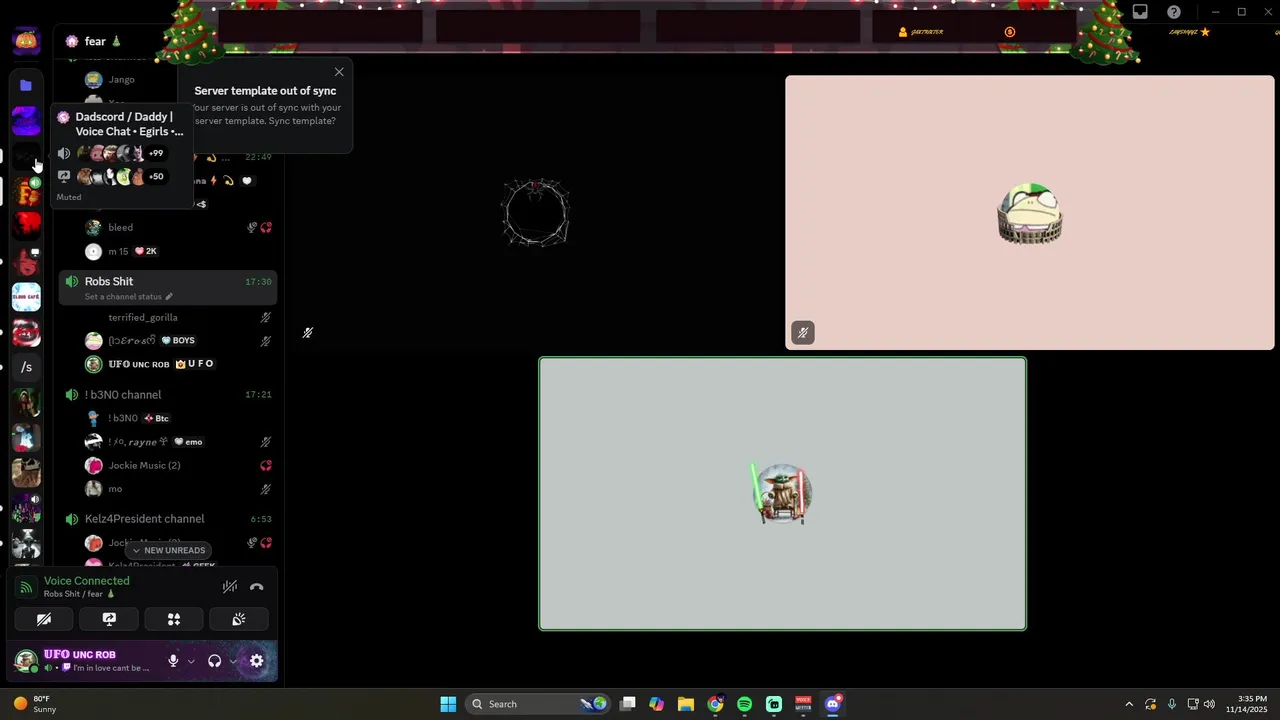
Task: Open the weather widget 80°F Sunny
Action: pyautogui.click(x=36, y=704)
